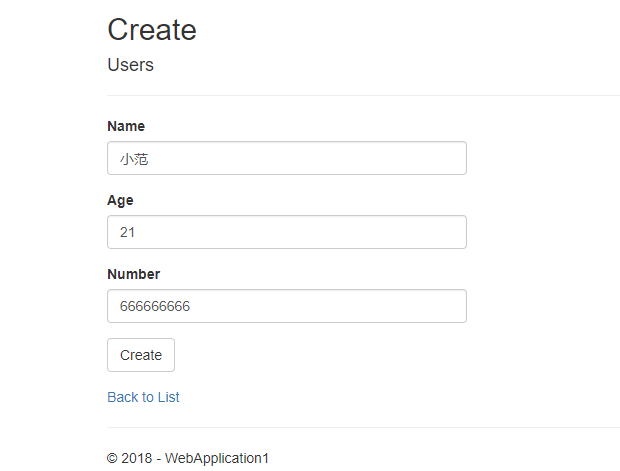Click the © 2018 copyright text

pos(130,458)
